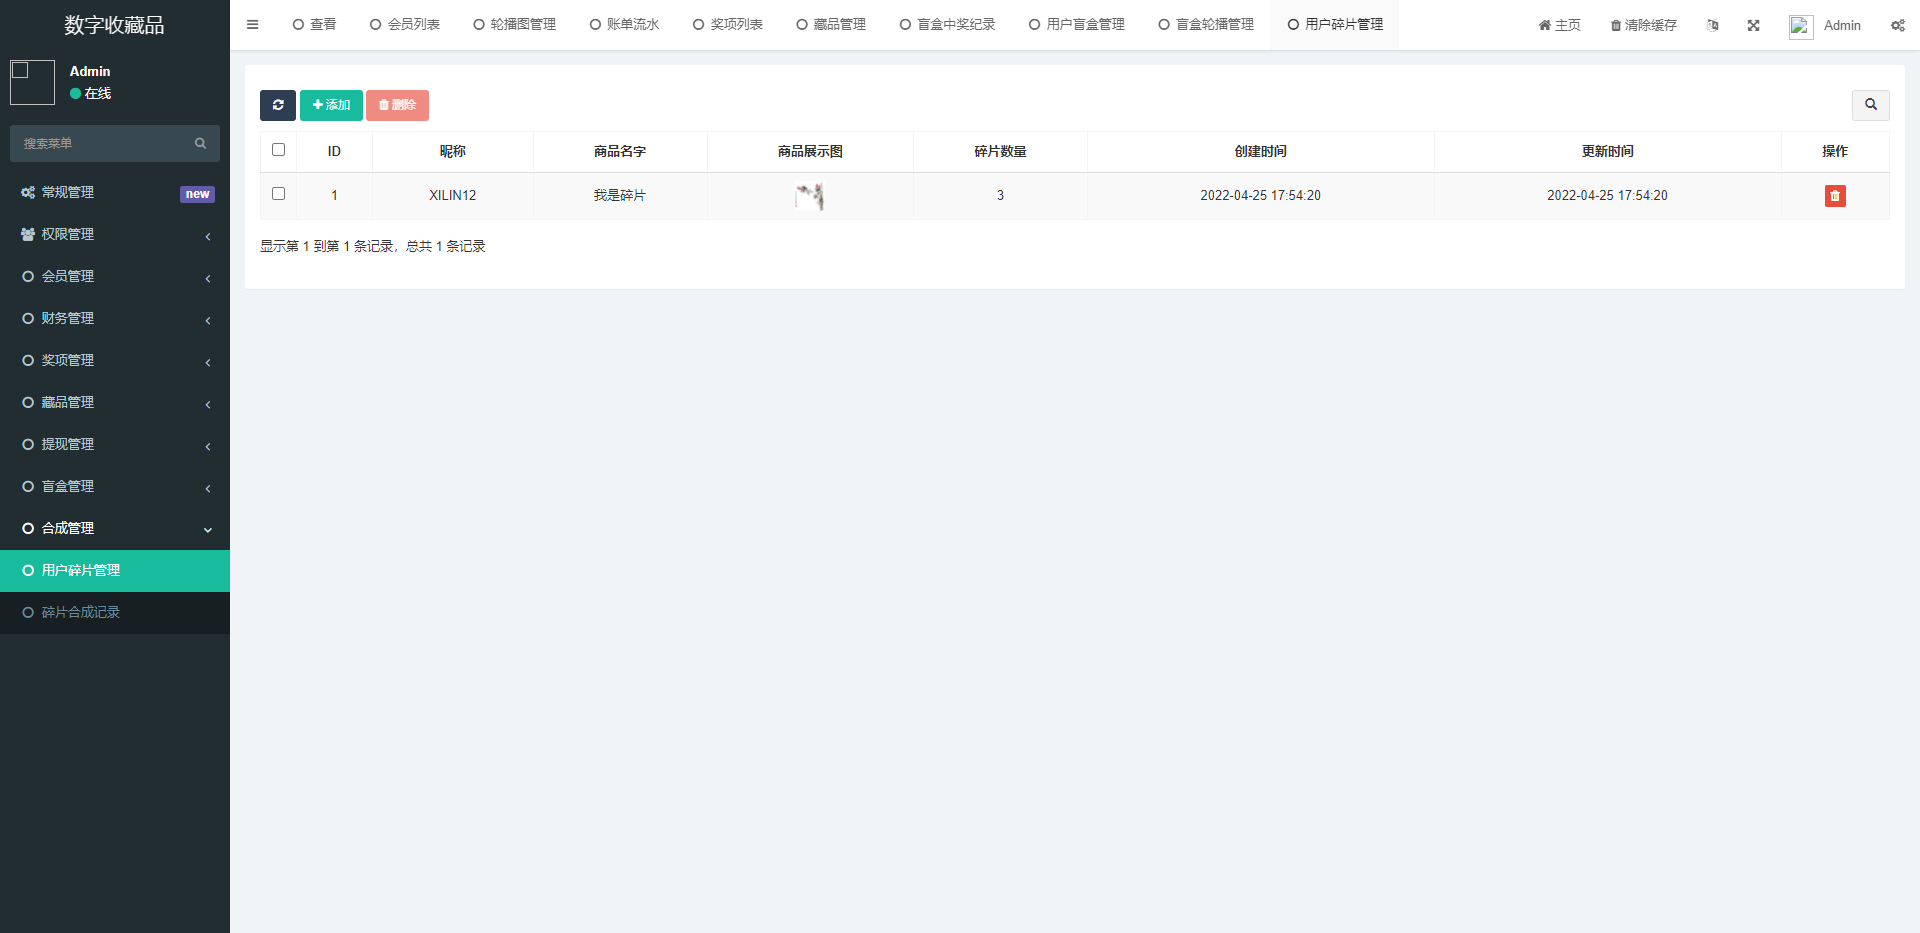Switch to the 盲盒中奖纪录 tab
Image resolution: width=1920 pixels, height=933 pixels.
coord(948,25)
